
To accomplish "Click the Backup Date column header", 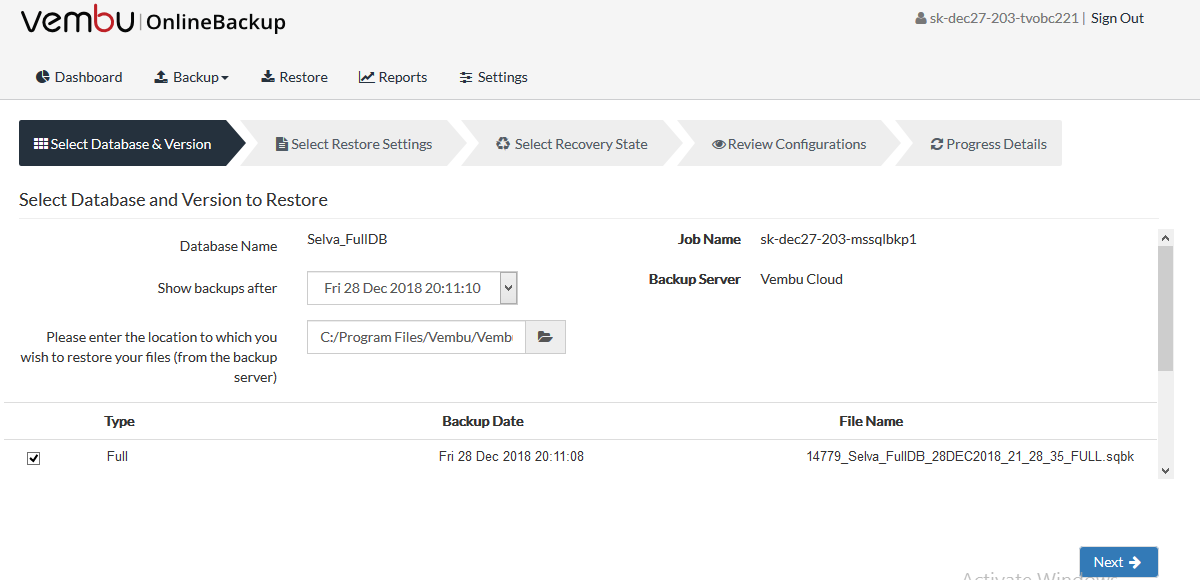I will (483, 421).
